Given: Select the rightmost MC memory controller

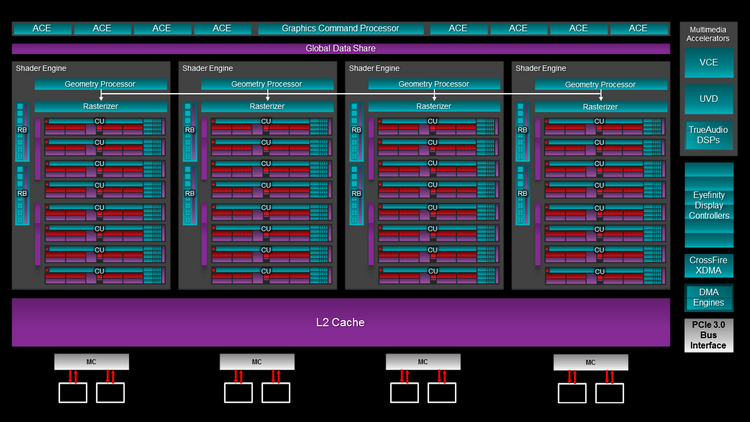Looking at the screenshot, I should [x=590, y=361].
